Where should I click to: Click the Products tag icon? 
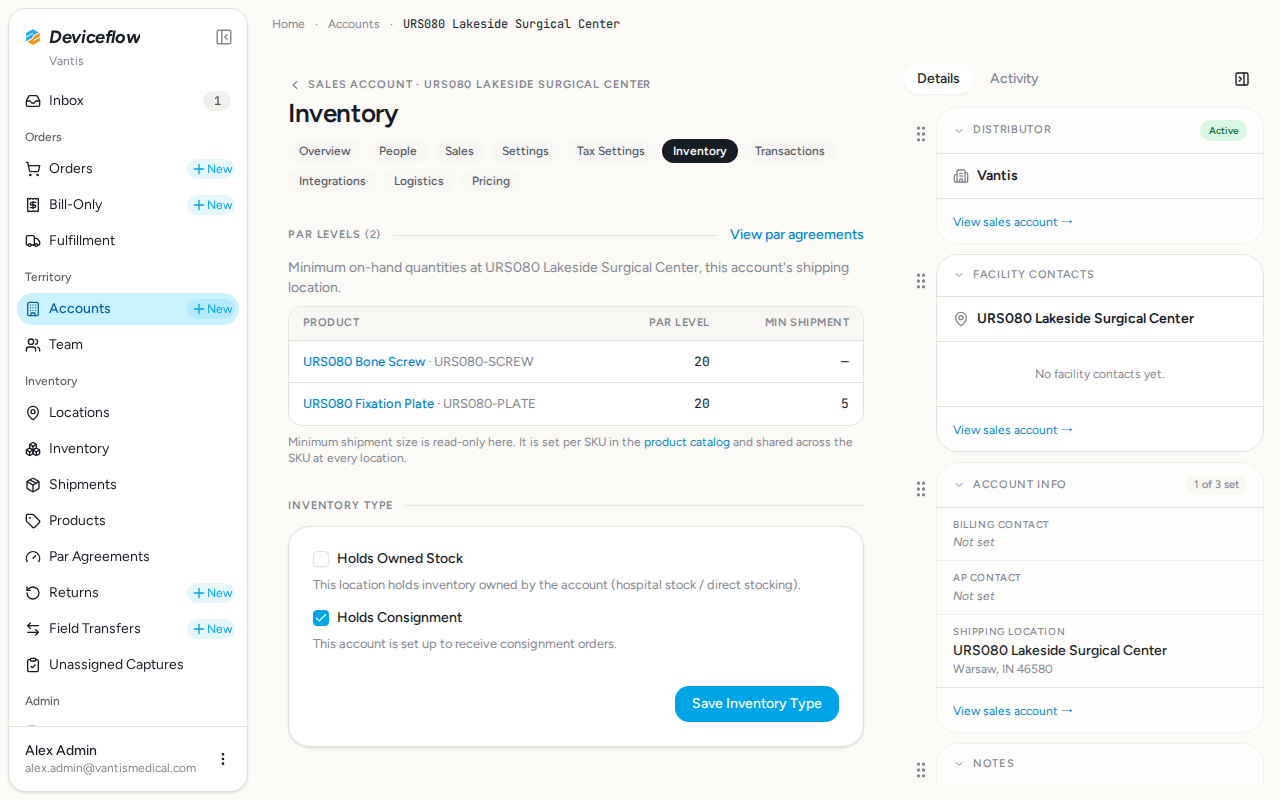[33, 521]
